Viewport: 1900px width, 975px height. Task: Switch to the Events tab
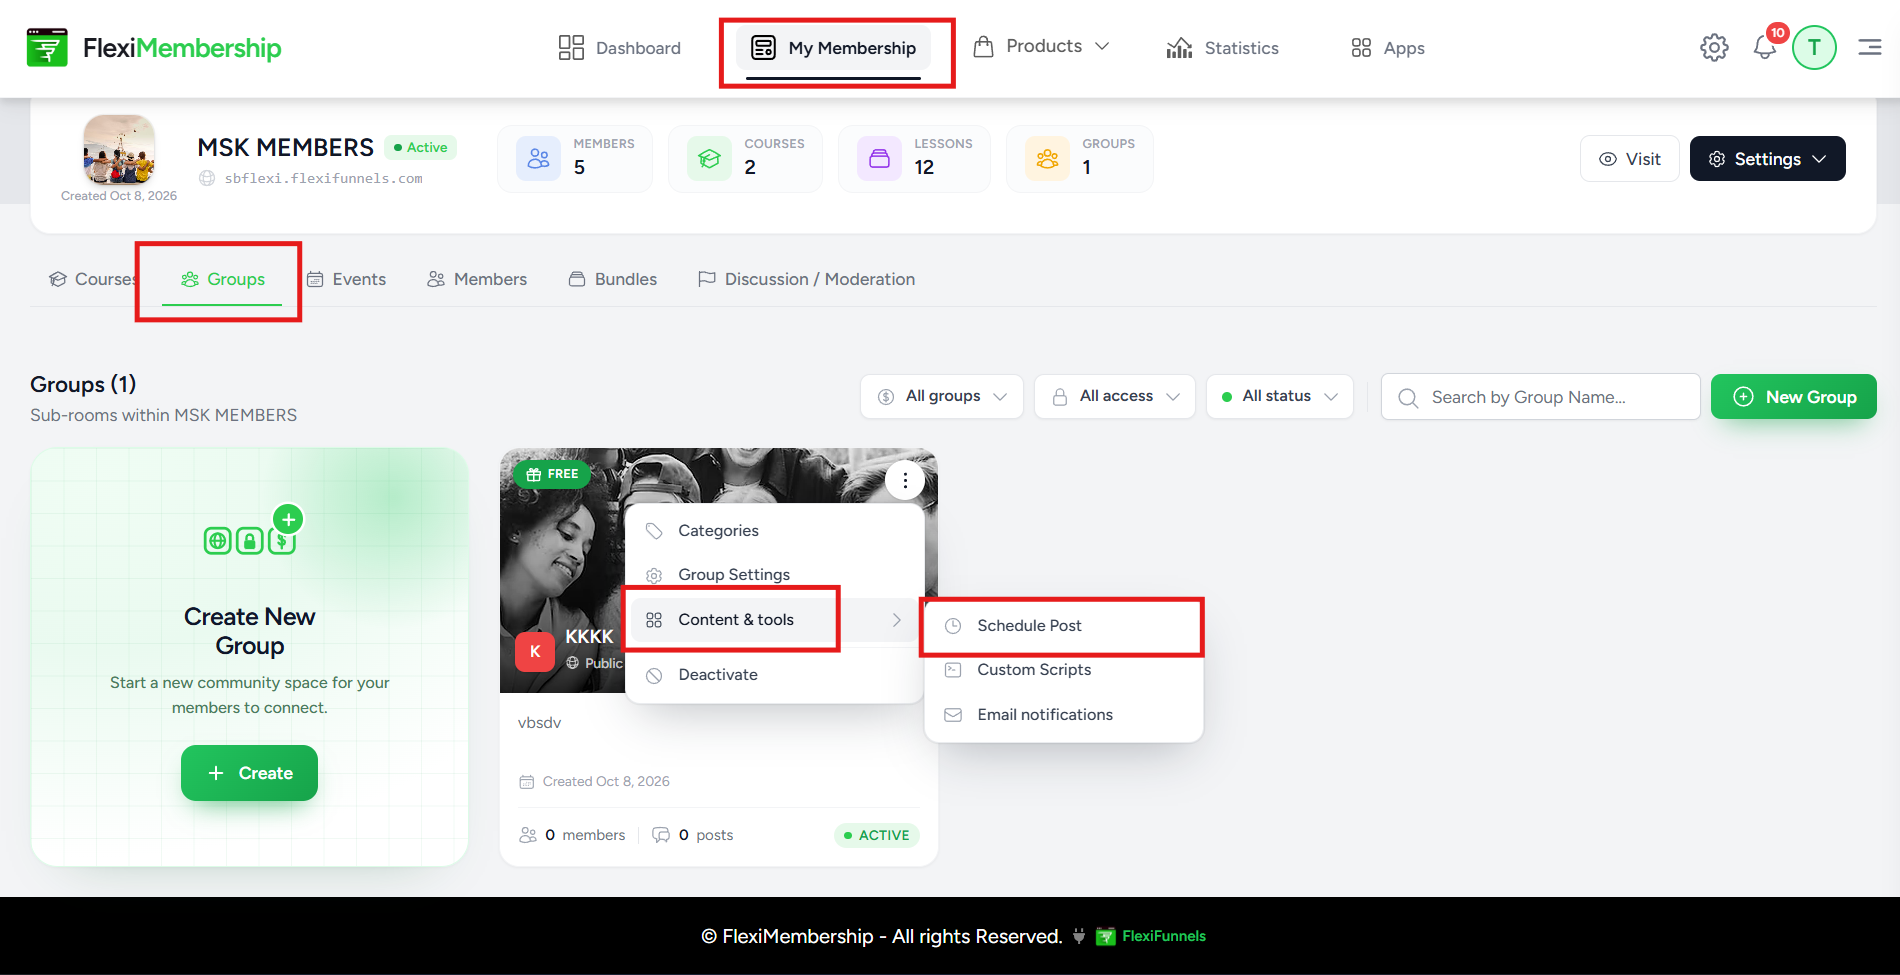pos(346,279)
